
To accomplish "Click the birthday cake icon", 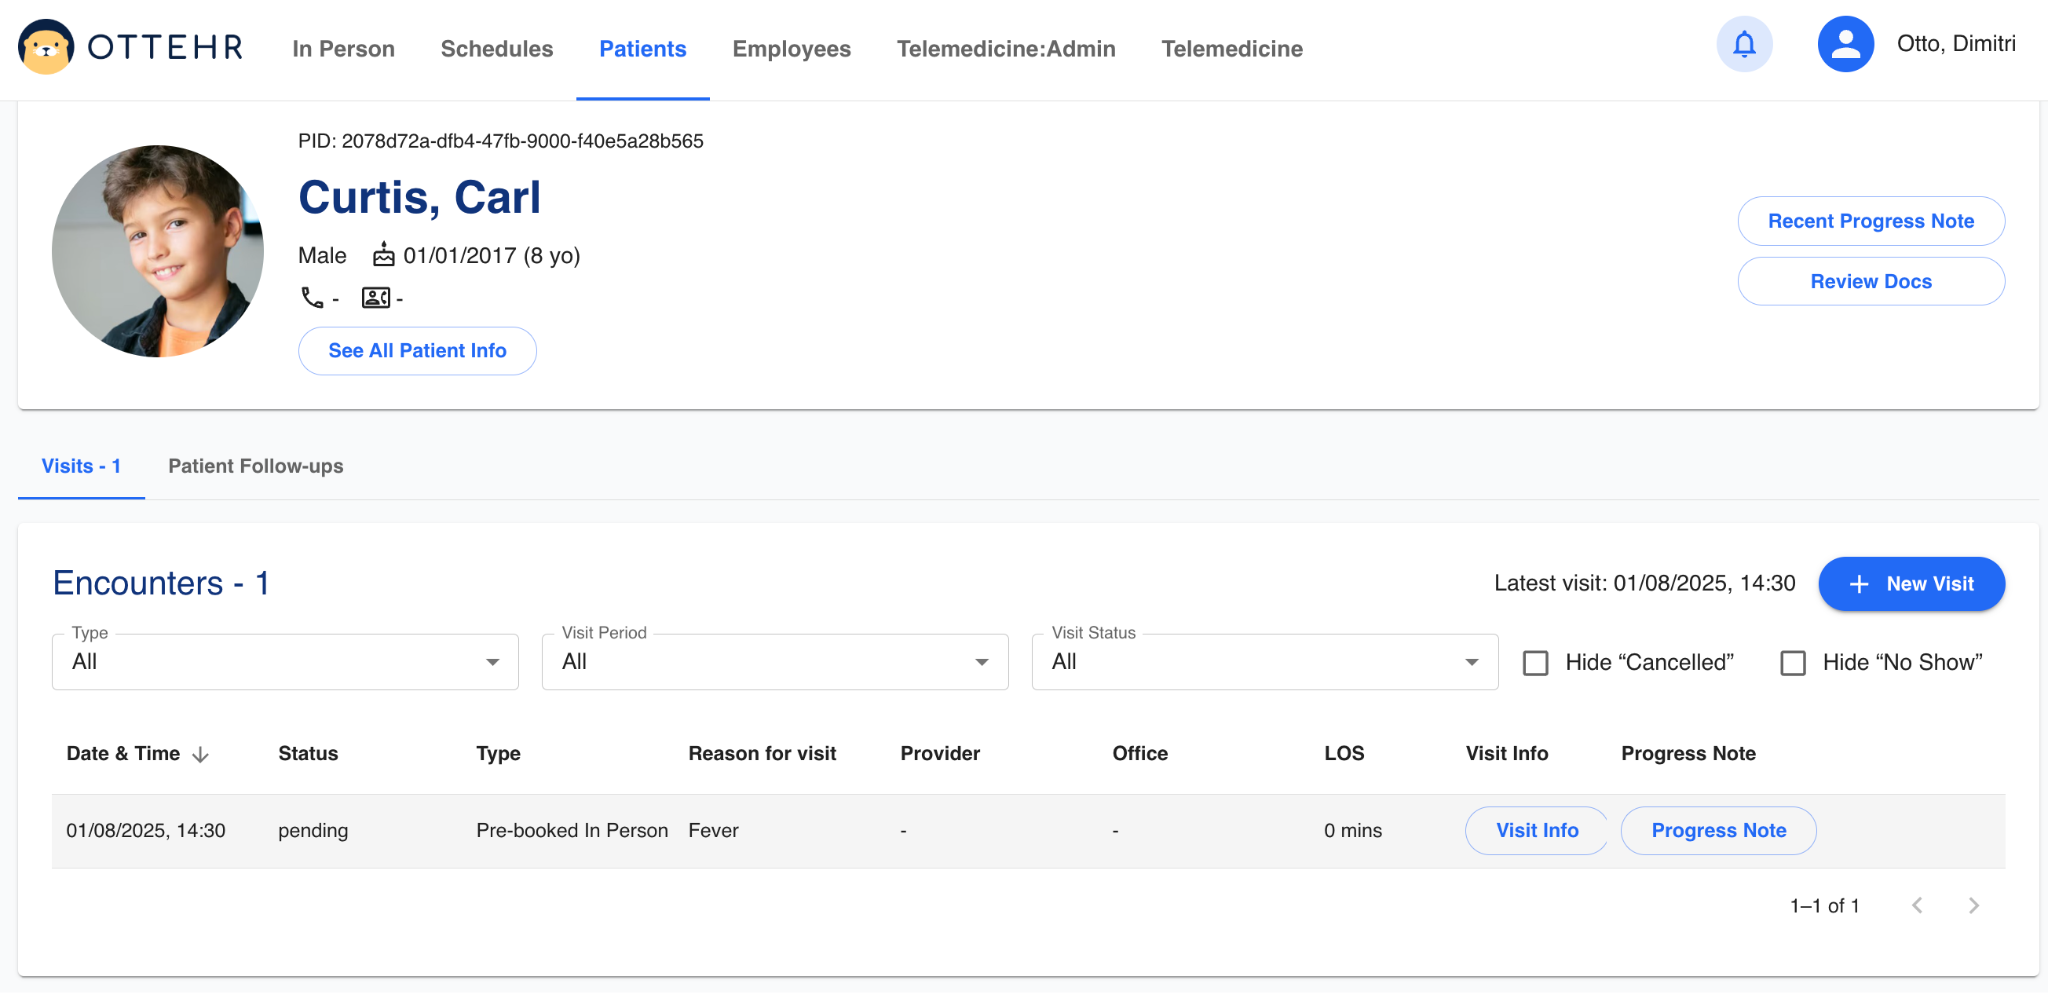I will coord(384,255).
